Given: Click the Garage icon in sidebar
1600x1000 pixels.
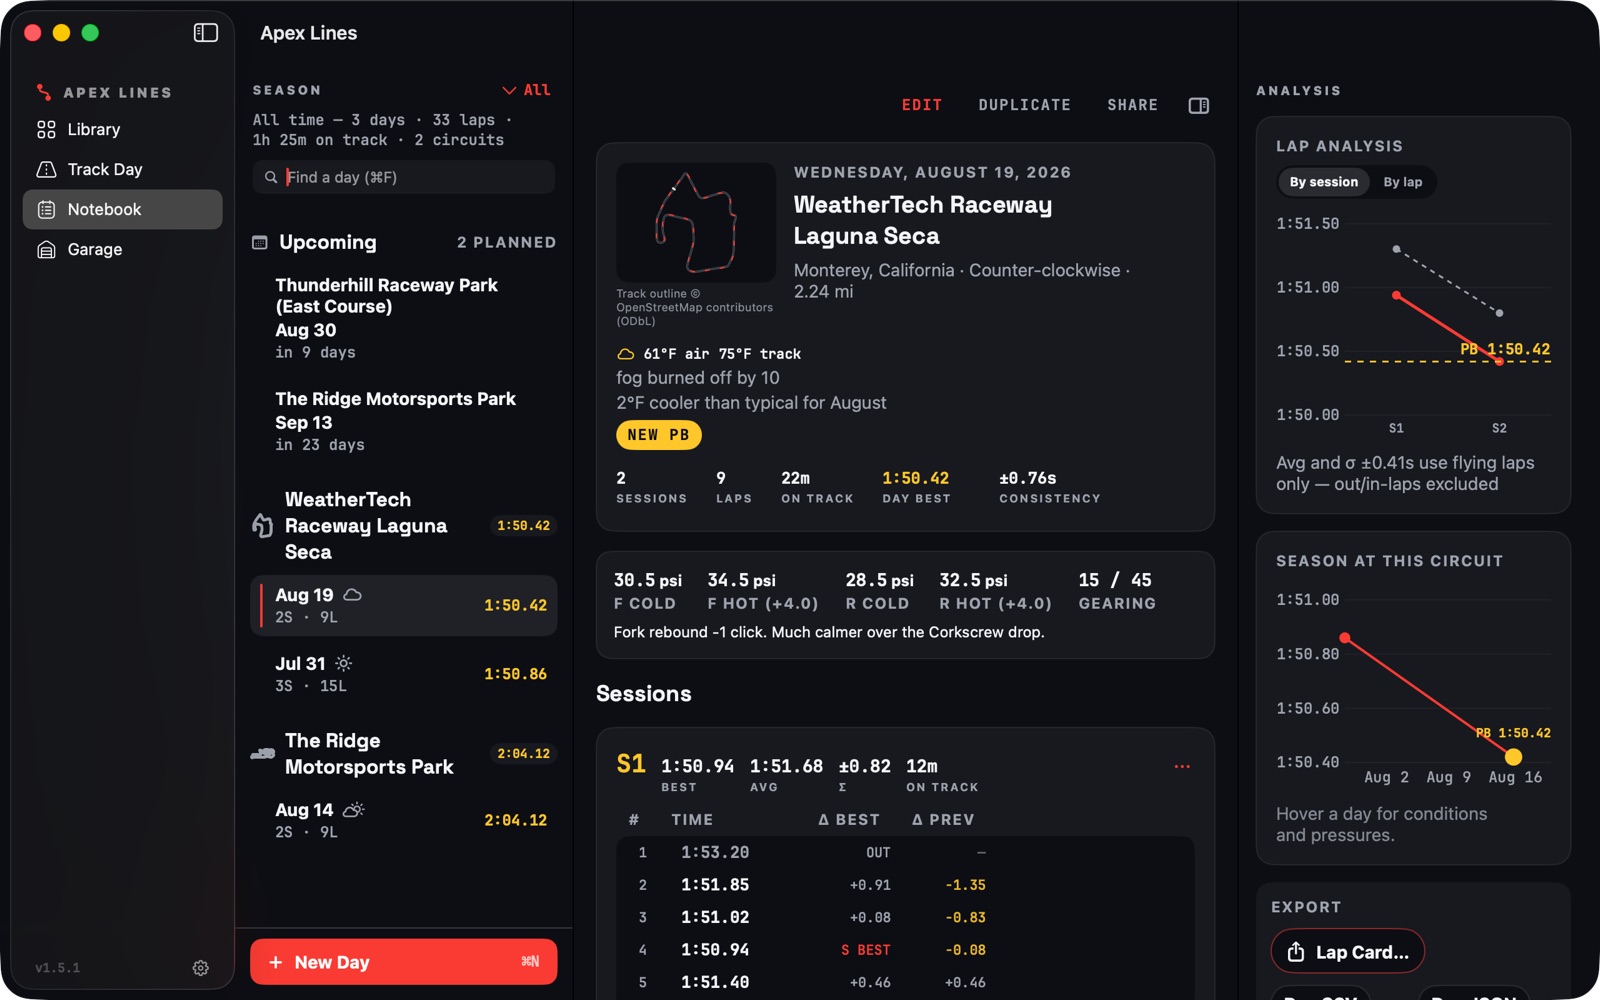Looking at the screenshot, I should [46, 249].
